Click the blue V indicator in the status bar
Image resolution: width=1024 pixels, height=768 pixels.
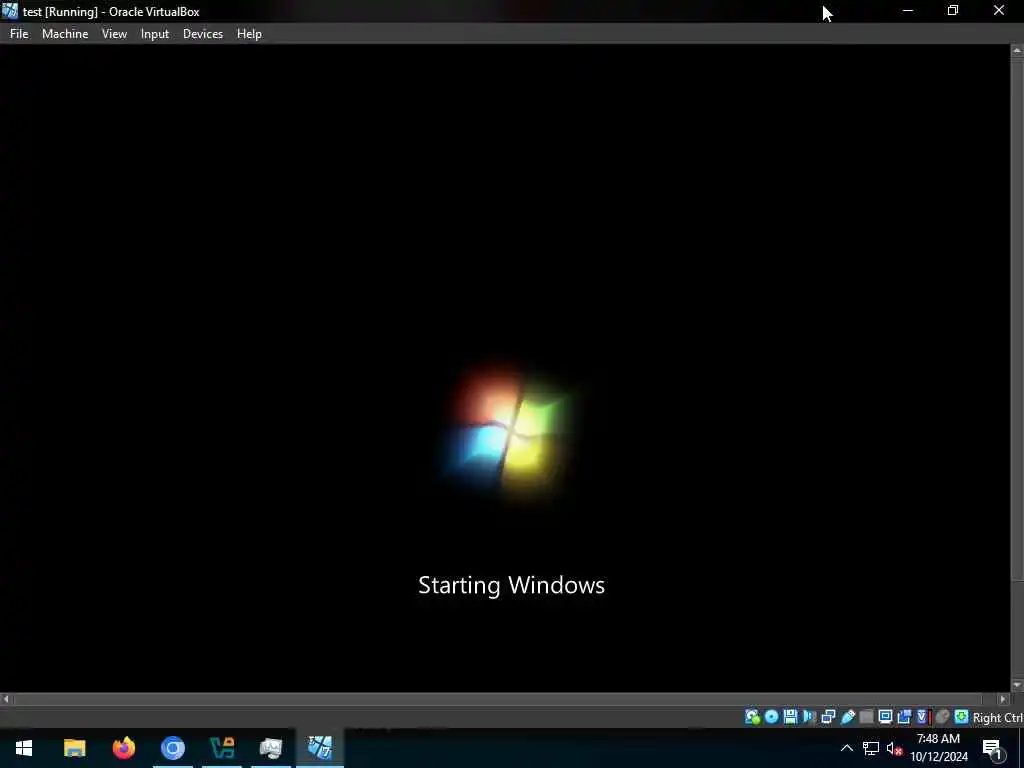tap(922, 717)
